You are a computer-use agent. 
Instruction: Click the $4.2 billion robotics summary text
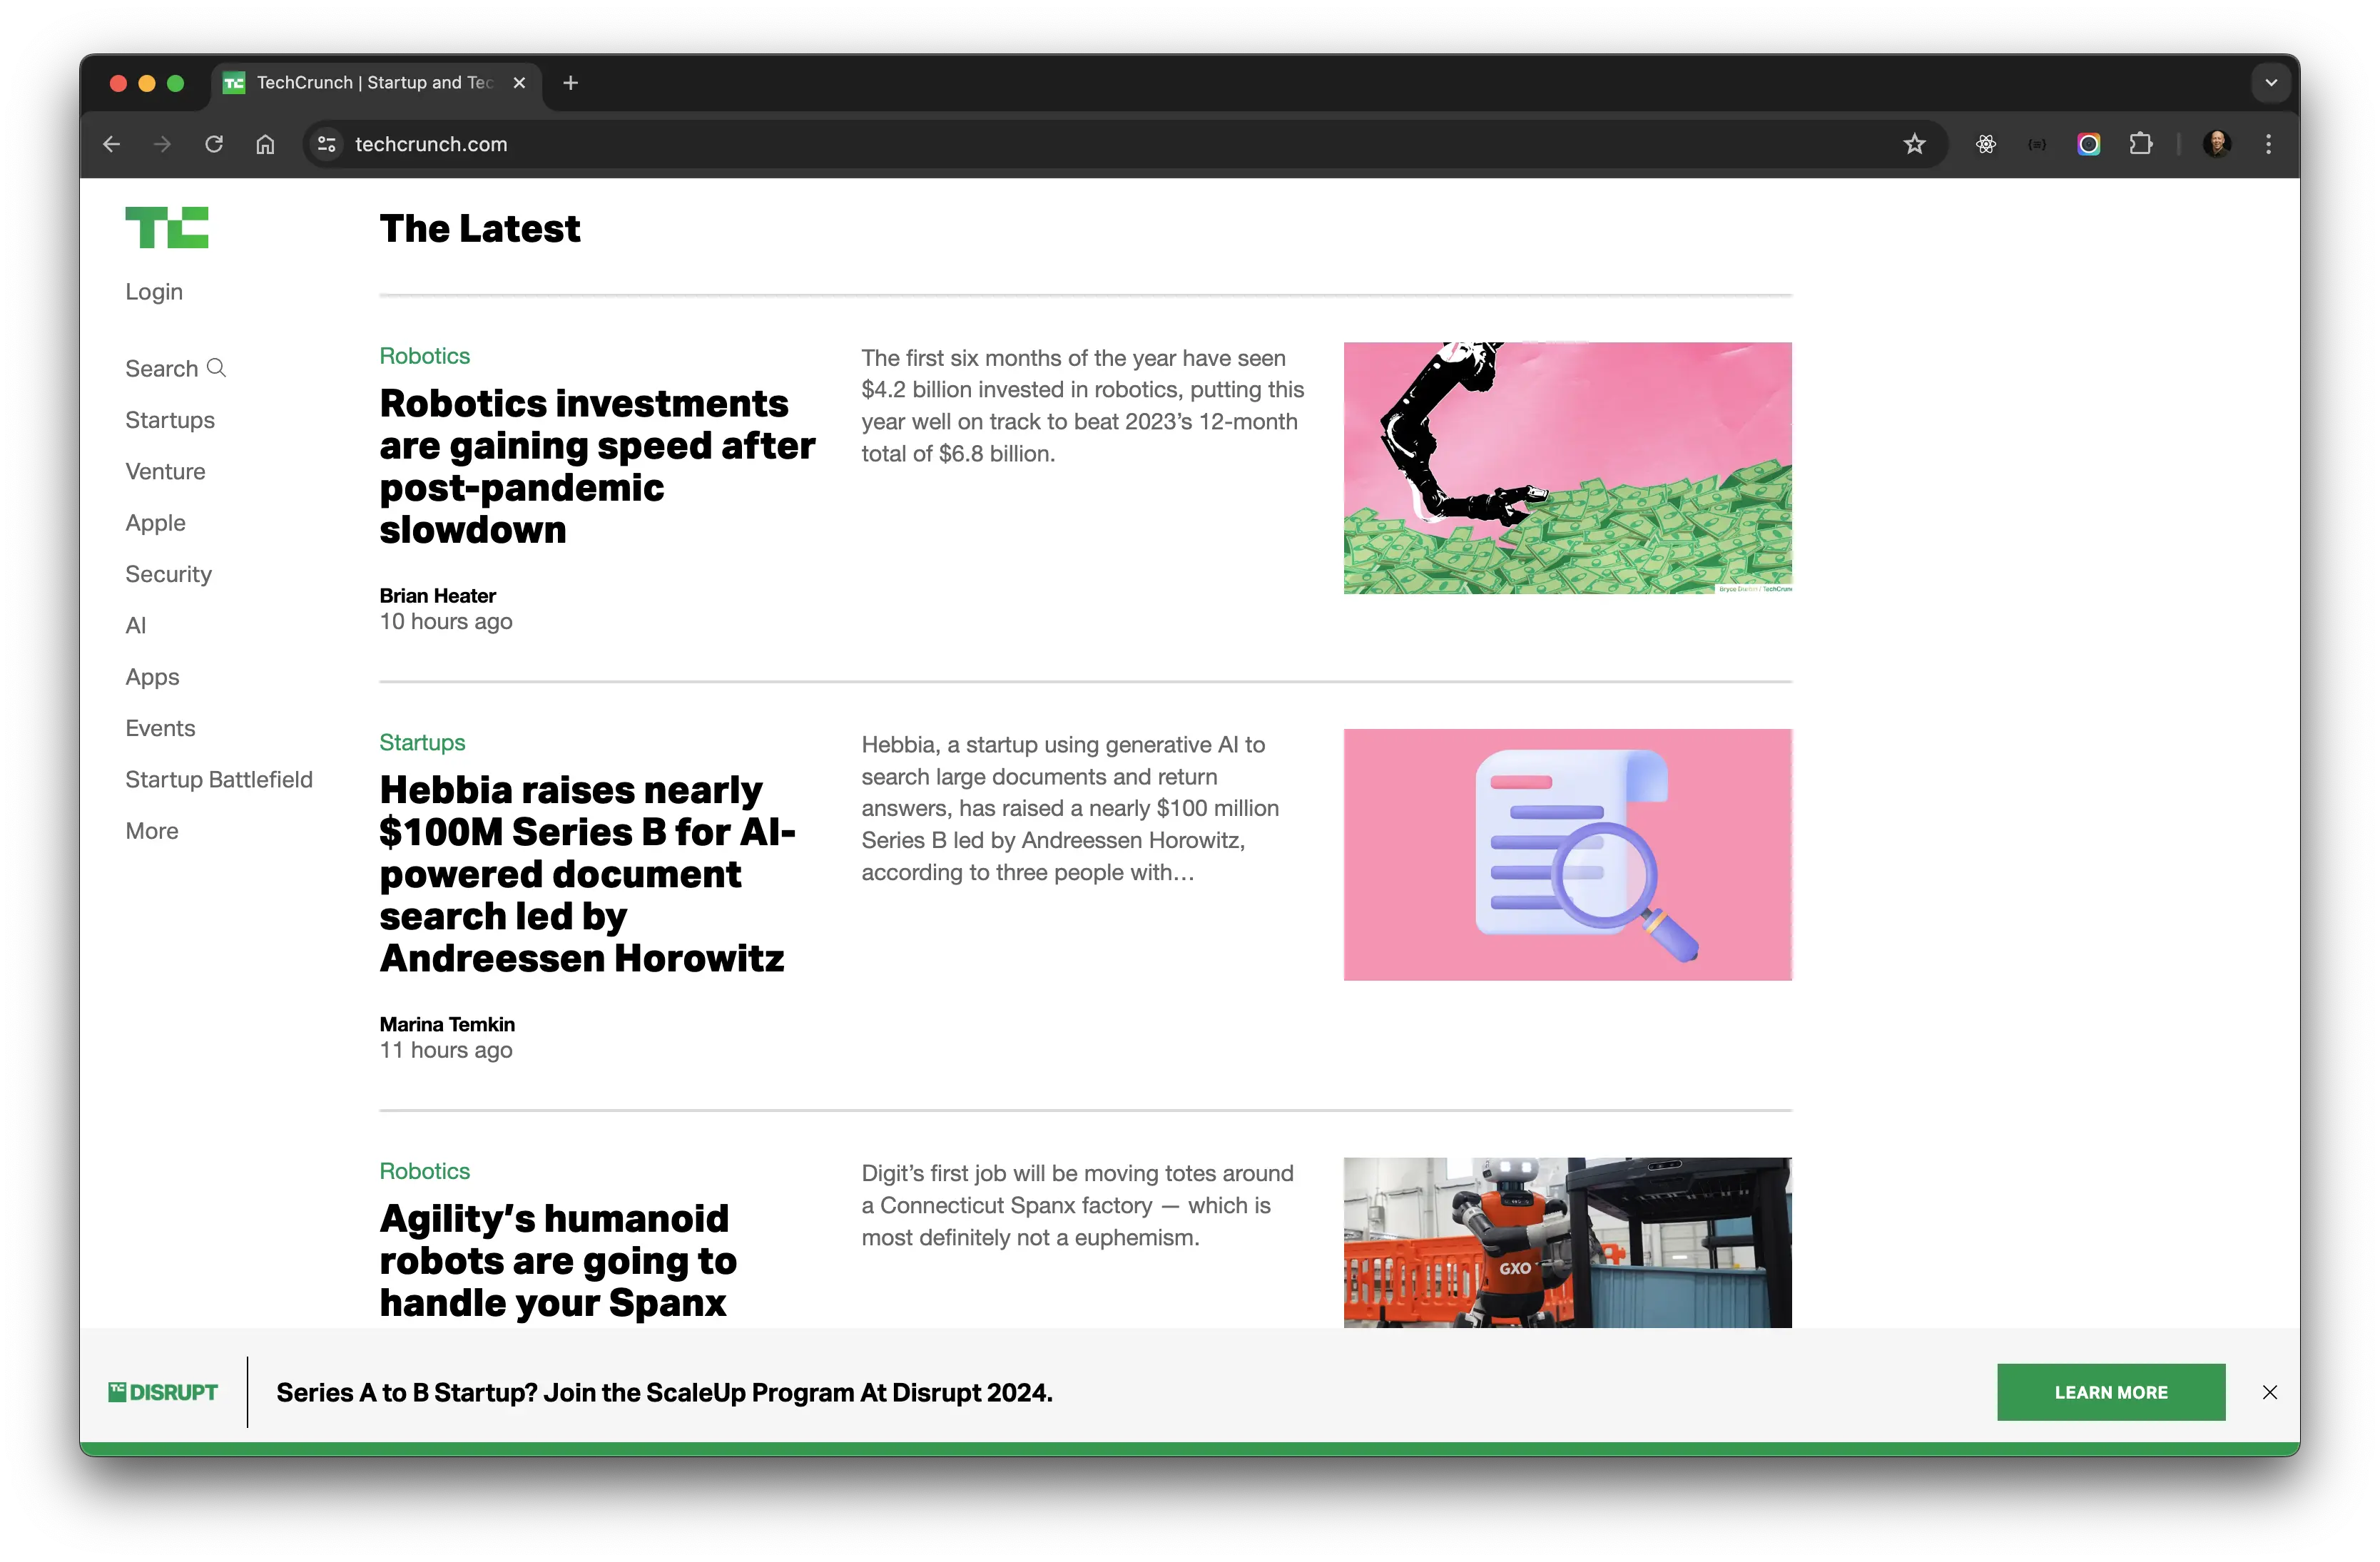1083,406
